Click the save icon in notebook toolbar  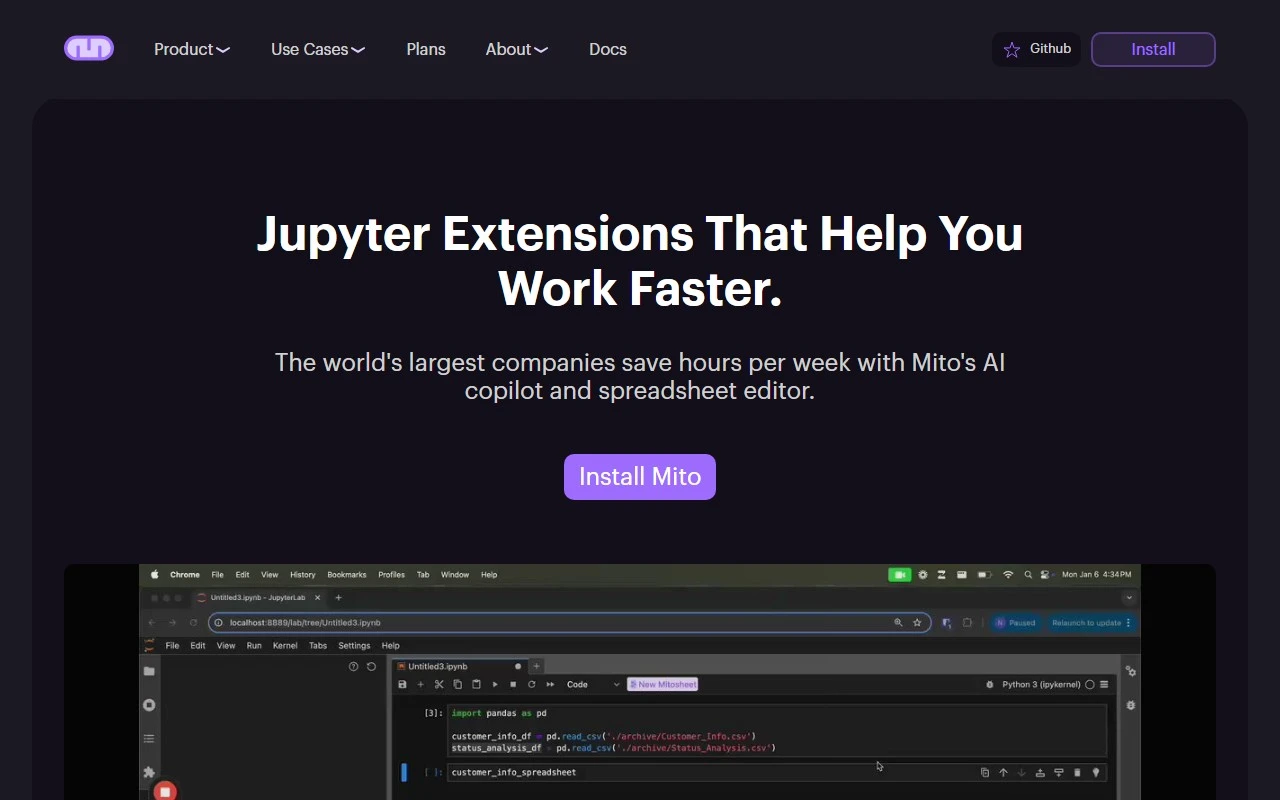pos(402,685)
